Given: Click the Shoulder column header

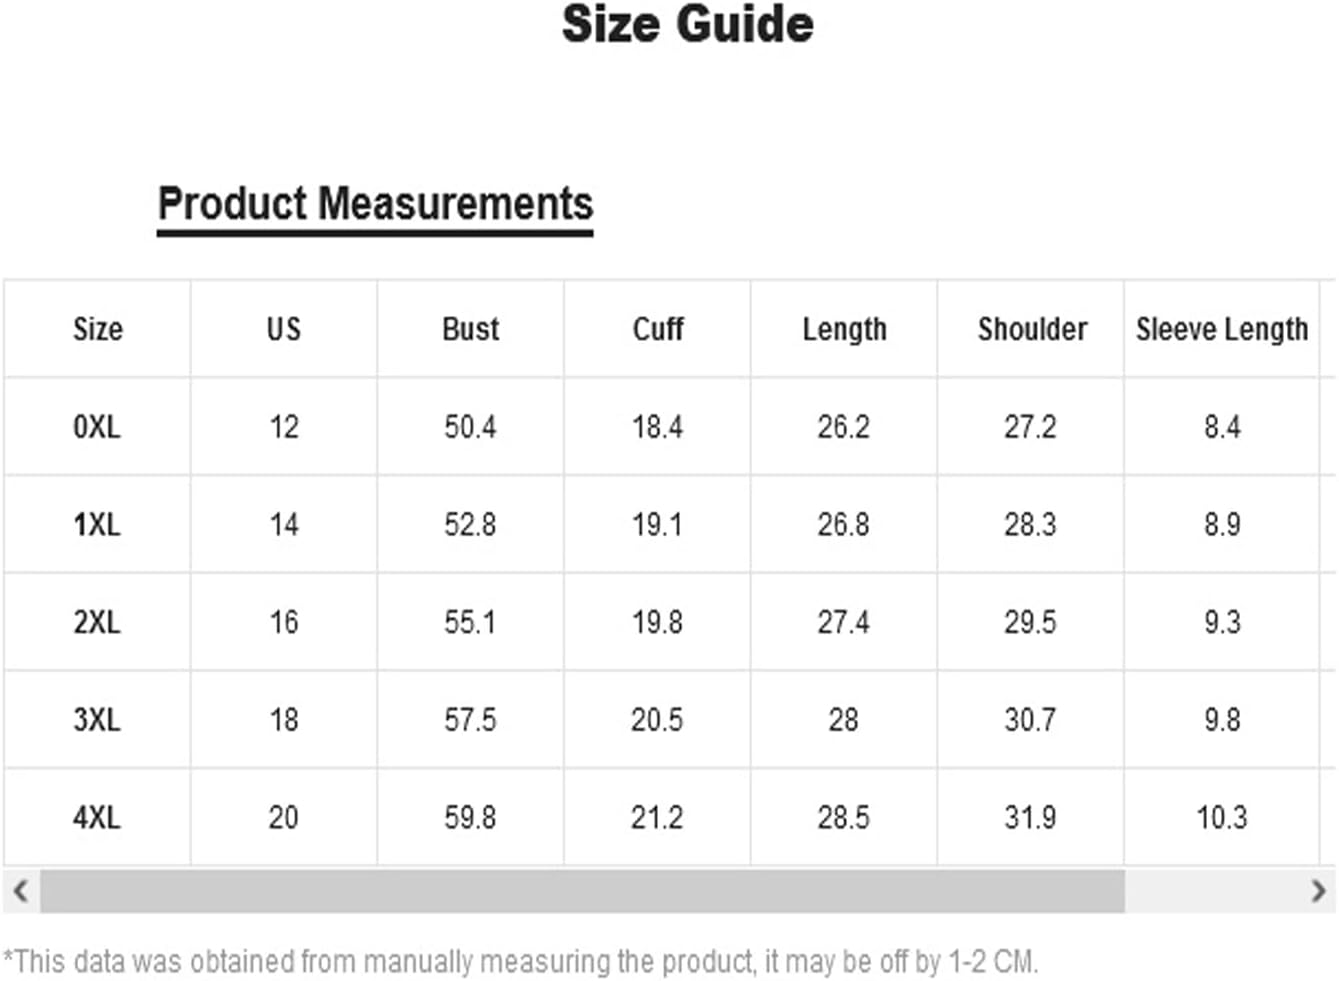Looking at the screenshot, I should pos(1031,329).
